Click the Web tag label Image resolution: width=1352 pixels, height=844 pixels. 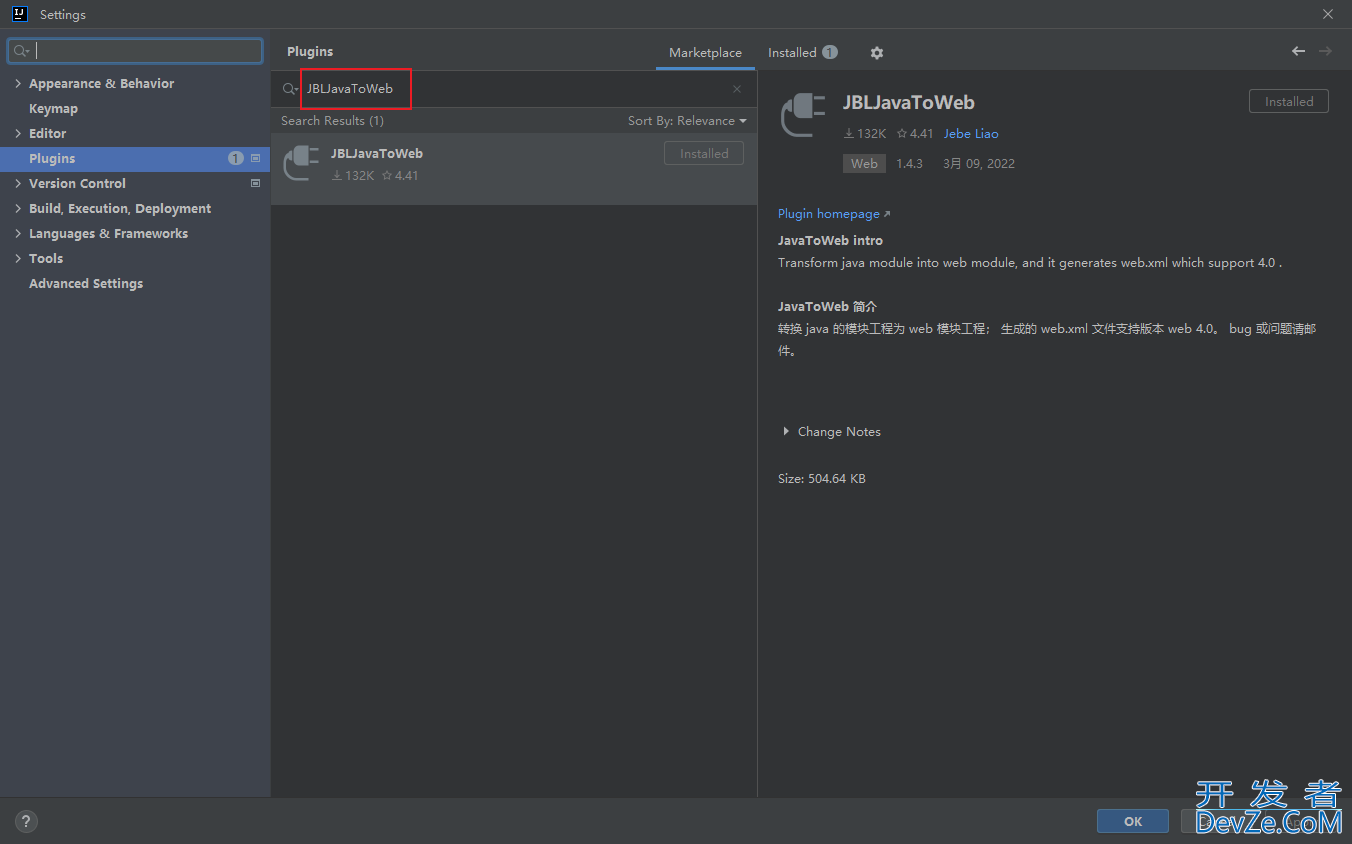[x=864, y=163]
